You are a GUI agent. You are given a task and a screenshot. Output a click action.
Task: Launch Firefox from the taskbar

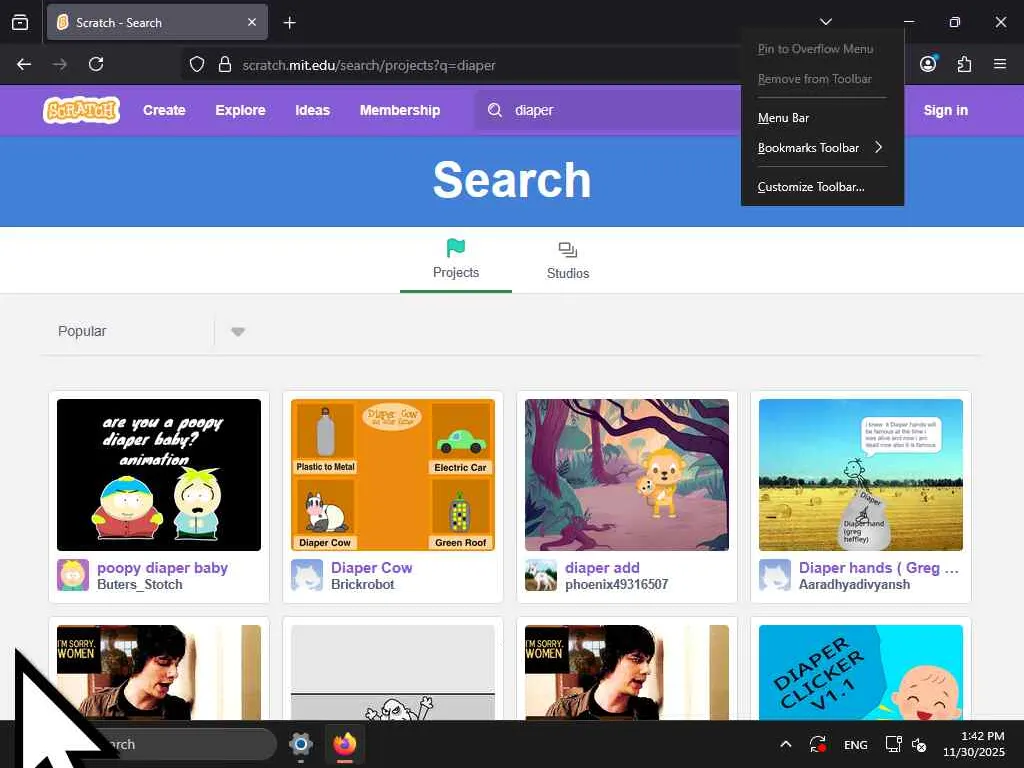[345, 744]
